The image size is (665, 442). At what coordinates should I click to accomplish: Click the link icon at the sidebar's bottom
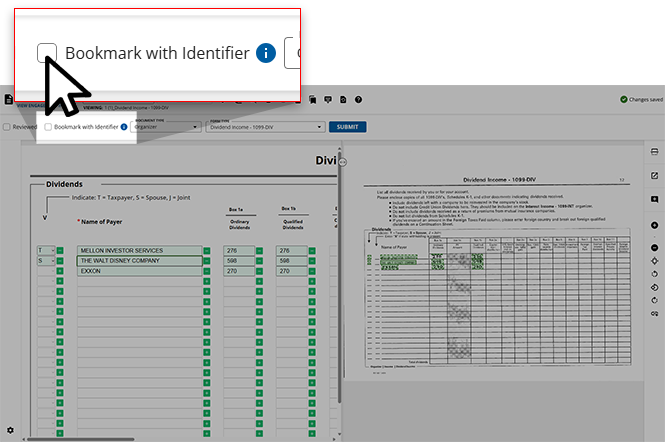654,313
